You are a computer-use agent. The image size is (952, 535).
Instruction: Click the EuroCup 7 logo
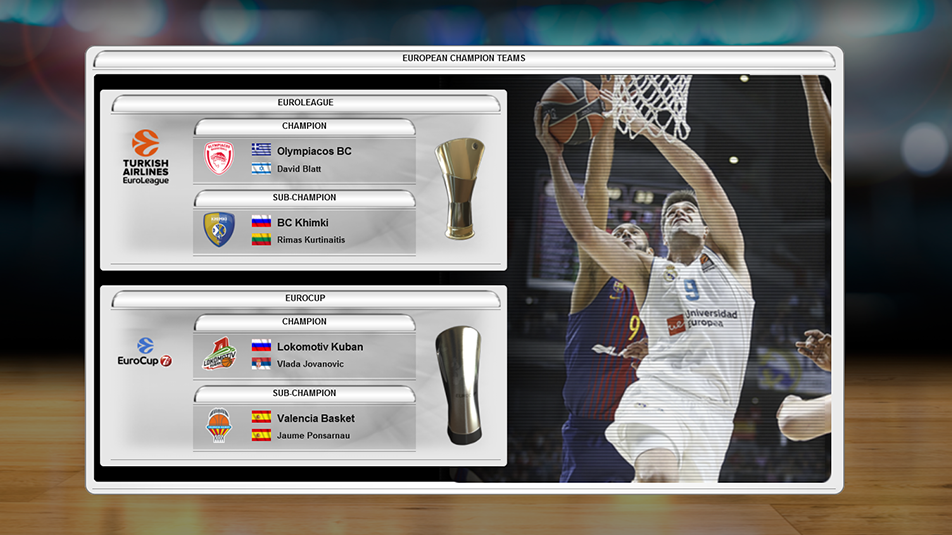pos(144,352)
